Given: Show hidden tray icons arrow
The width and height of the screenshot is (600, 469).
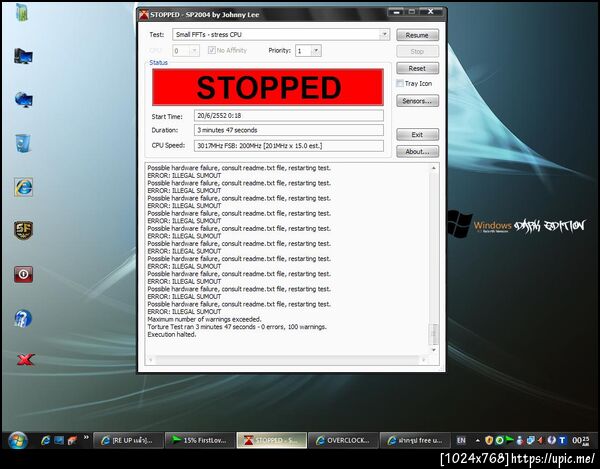Looking at the screenshot, I should coord(477,441).
